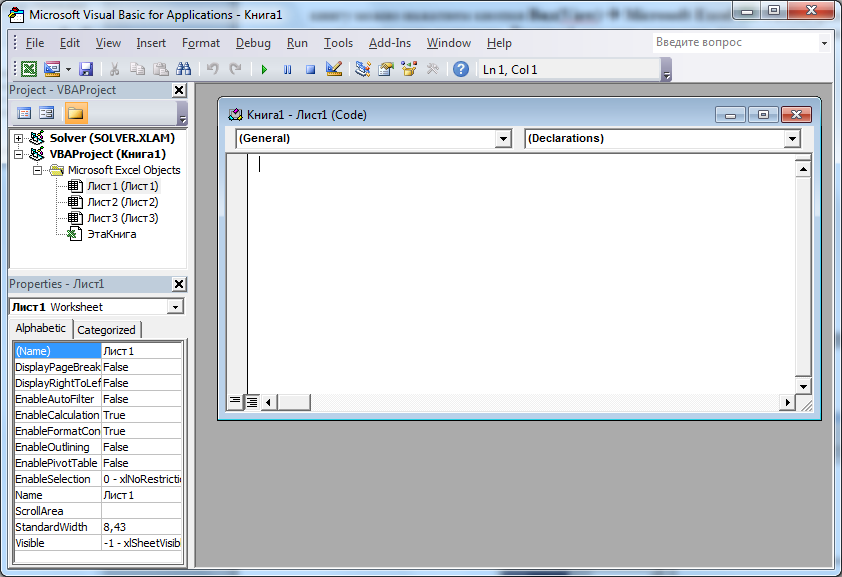The width and height of the screenshot is (842, 577).
Task: Close the Properties - Лист1 panel
Action: [179, 284]
